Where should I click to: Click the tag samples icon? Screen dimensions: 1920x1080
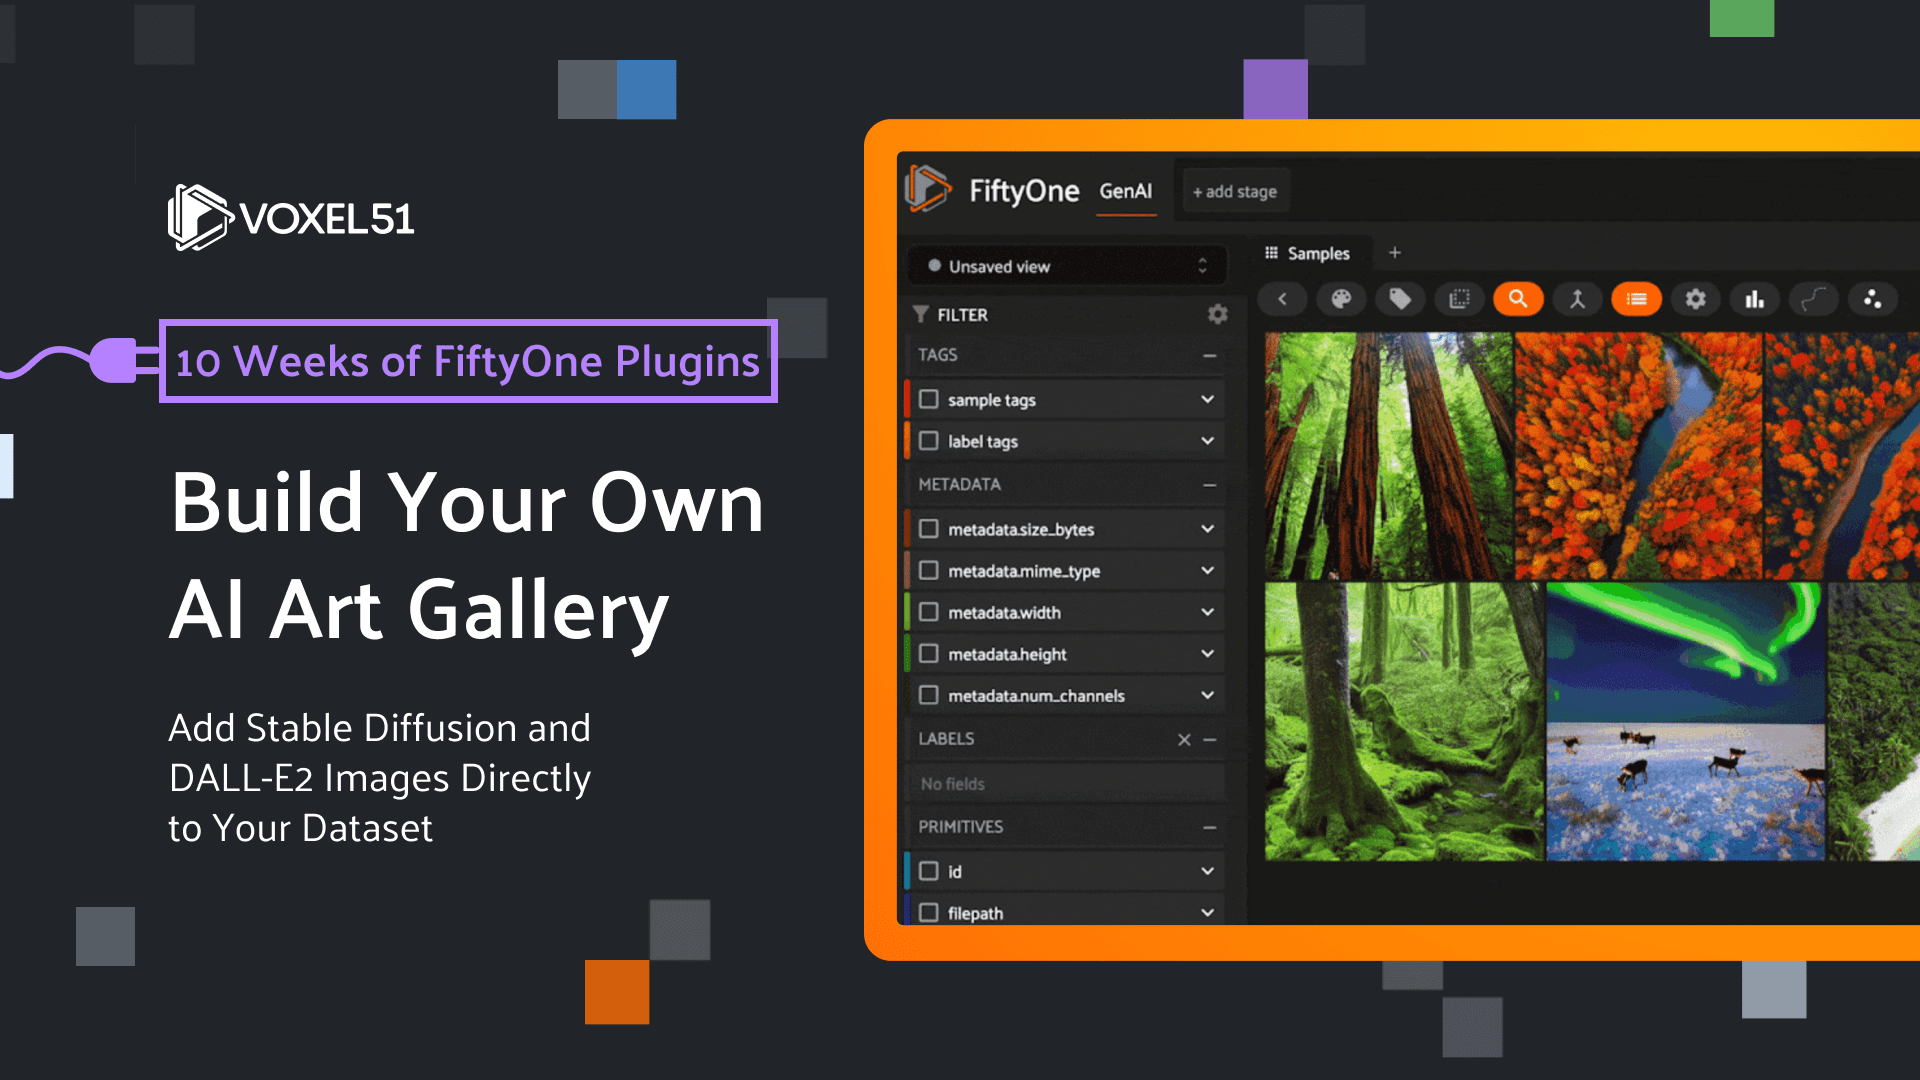click(1400, 299)
